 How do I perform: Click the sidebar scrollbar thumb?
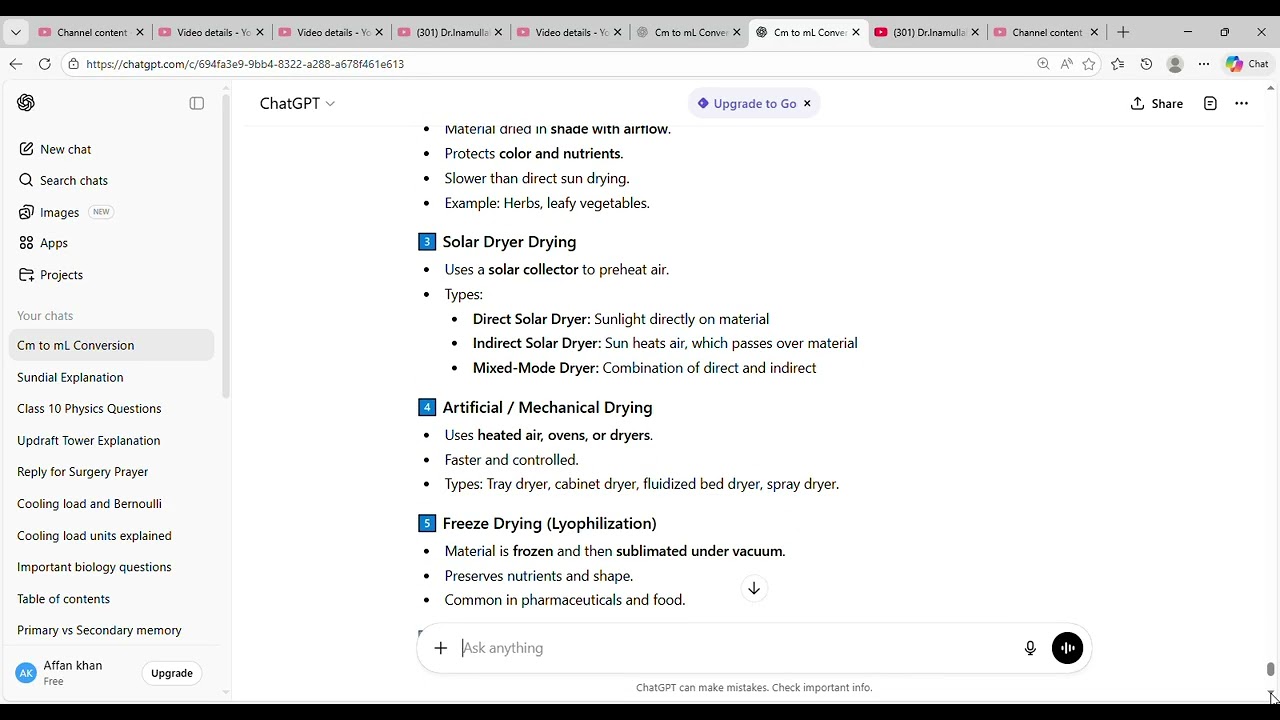pyautogui.click(x=226, y=245)
